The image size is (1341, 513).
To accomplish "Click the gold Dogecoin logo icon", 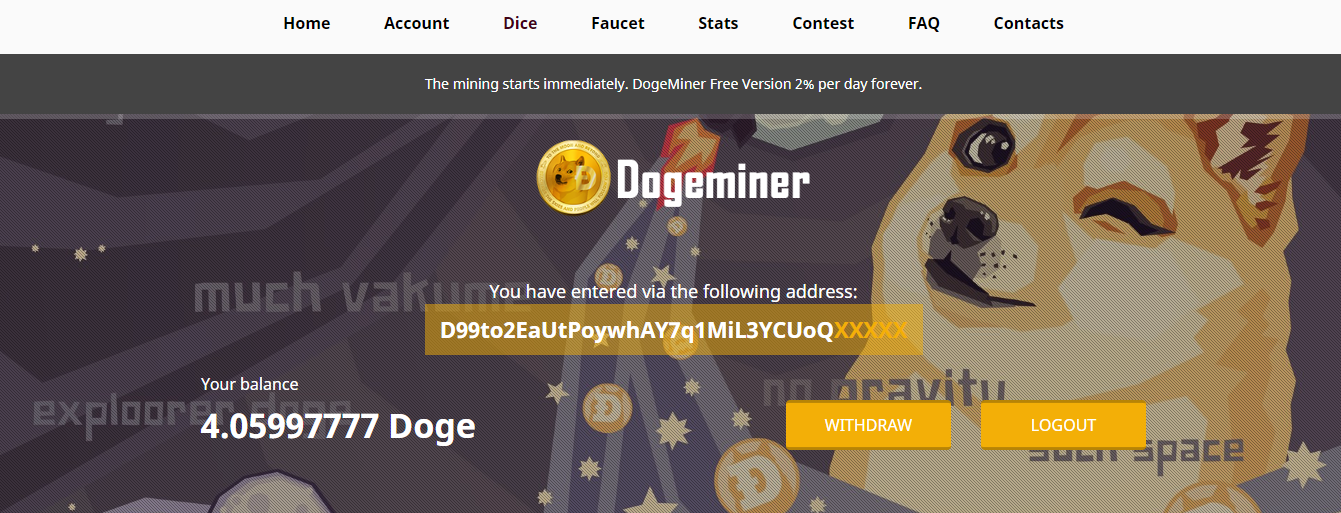I will [x=573, y=178].
